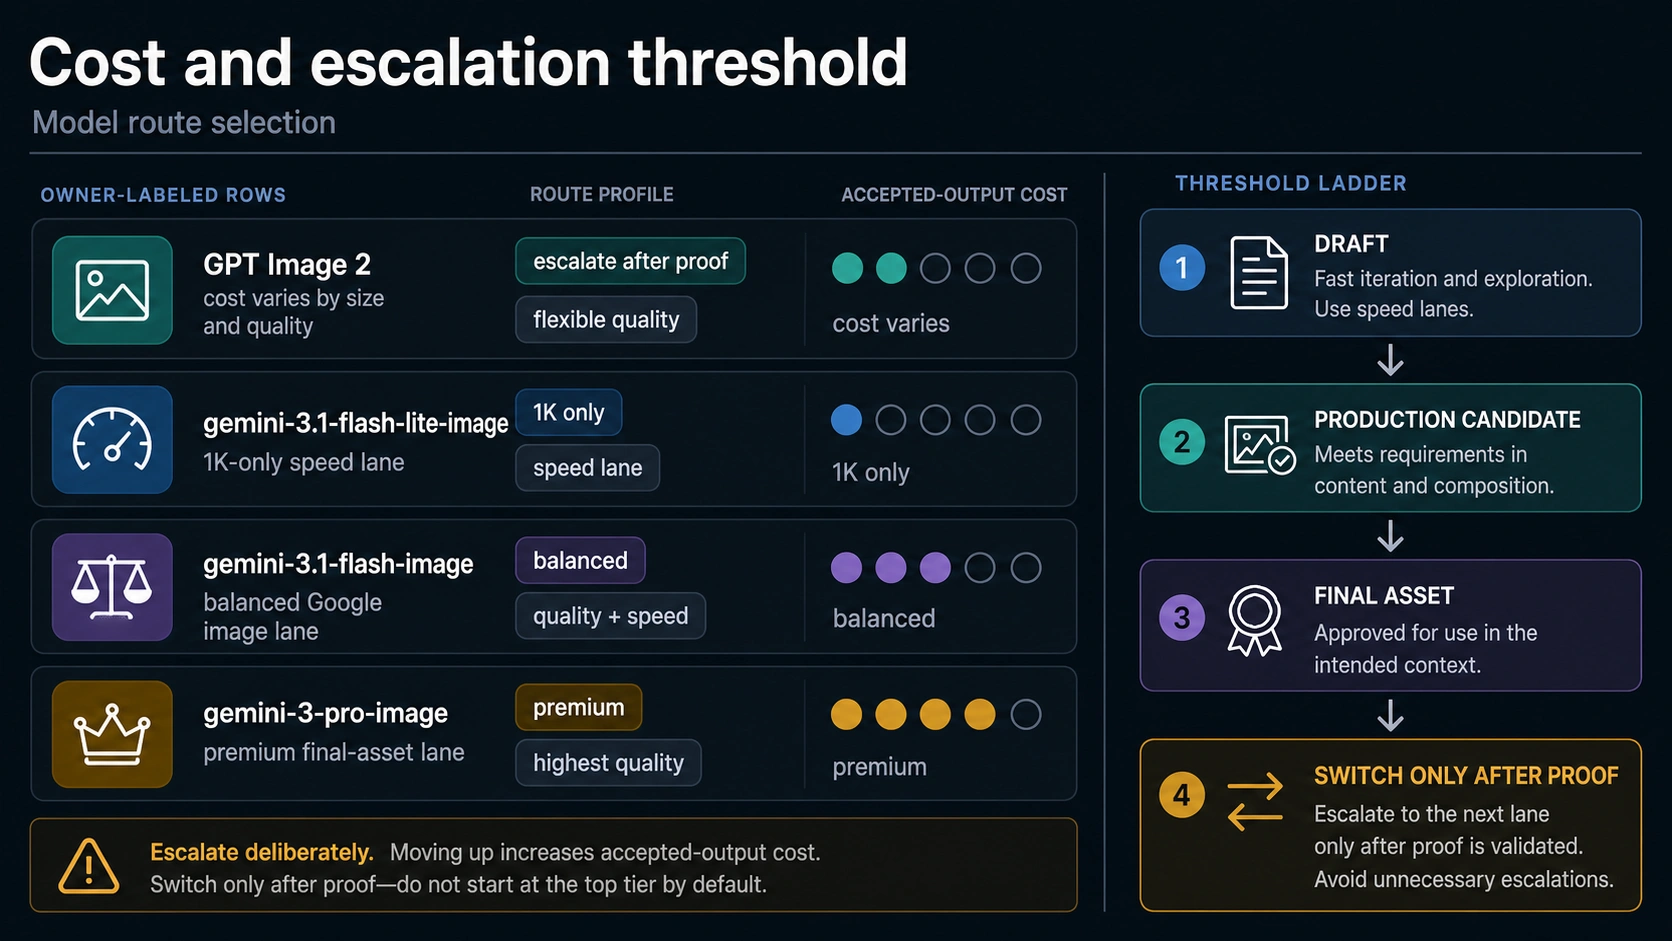
Task: Select the 'highest quality' tag
Action: [608, 763]
